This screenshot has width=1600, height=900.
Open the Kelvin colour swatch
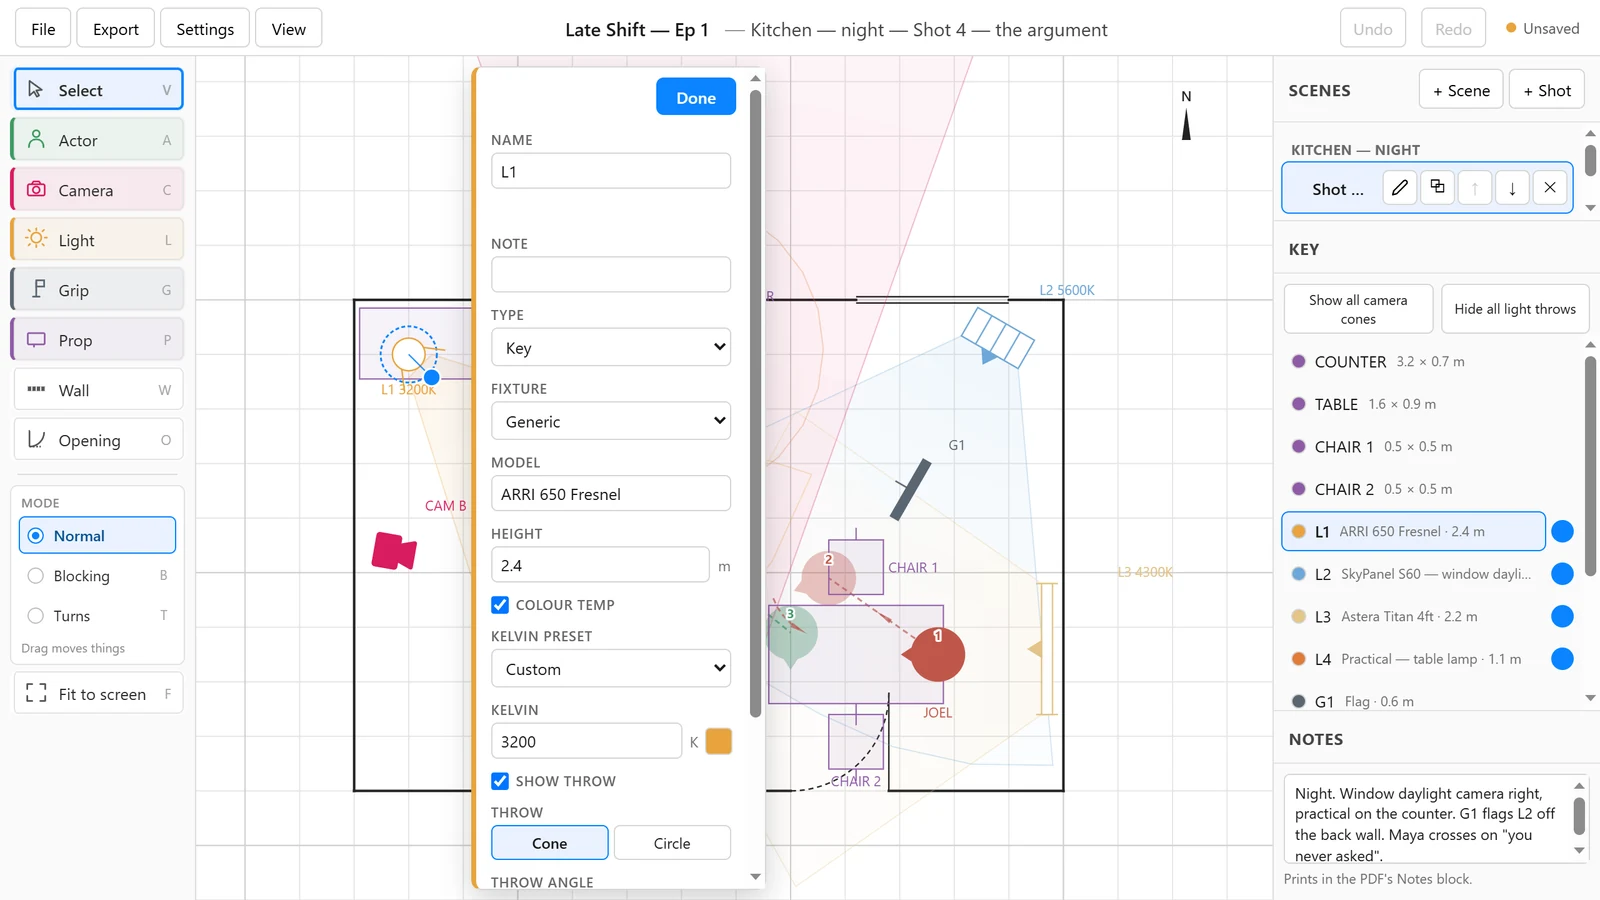pos(719,741)
